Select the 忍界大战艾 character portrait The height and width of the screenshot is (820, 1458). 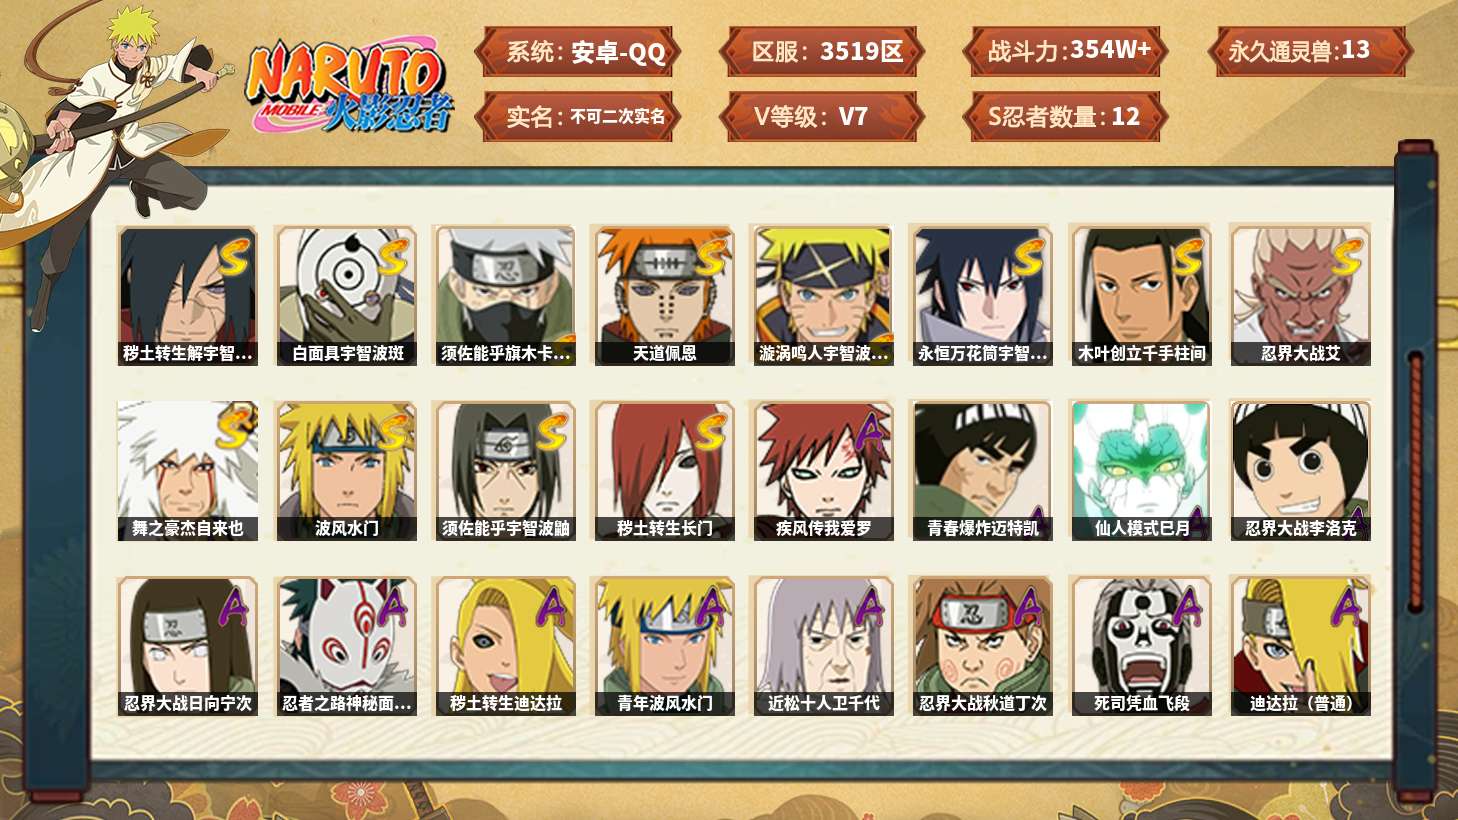coord(1300,296)
